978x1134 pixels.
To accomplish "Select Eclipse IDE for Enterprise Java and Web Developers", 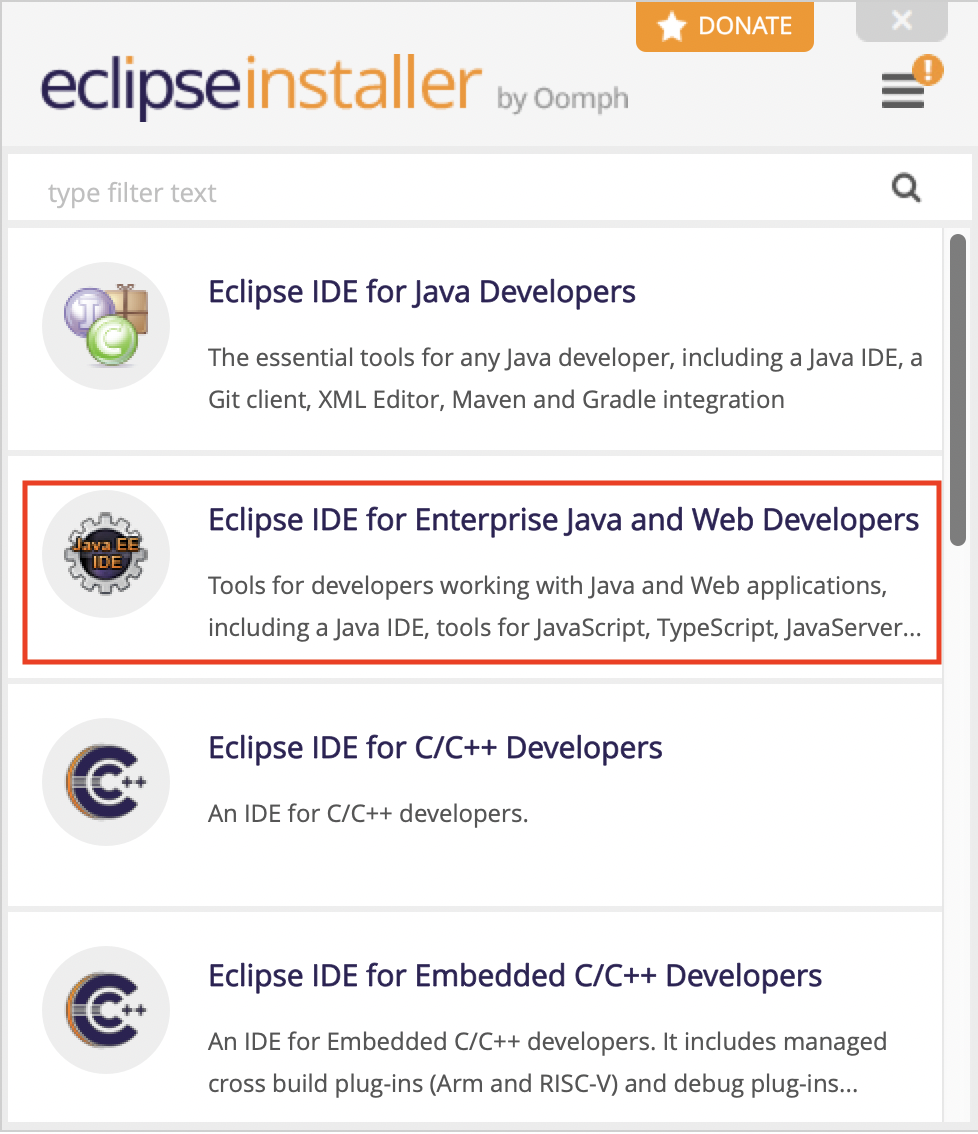I will 564,520.
